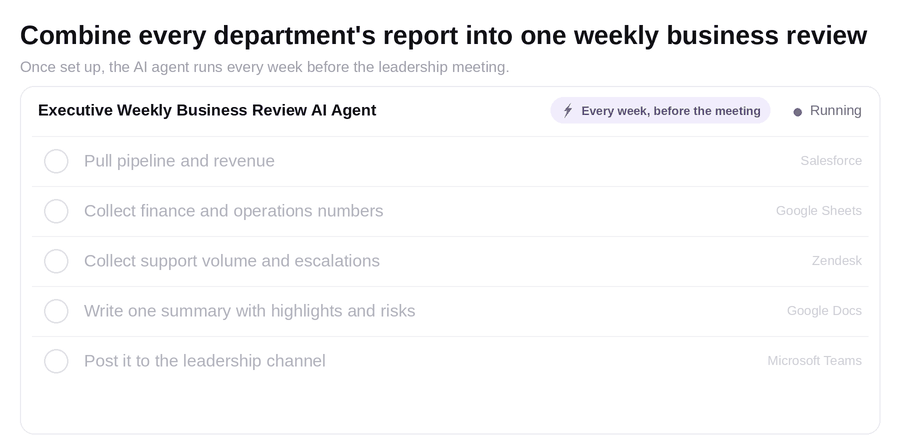This screenshot has width=900, height=440.
Task: Select 'Collect support volume and escalations' step text
Action: [232, 261]
